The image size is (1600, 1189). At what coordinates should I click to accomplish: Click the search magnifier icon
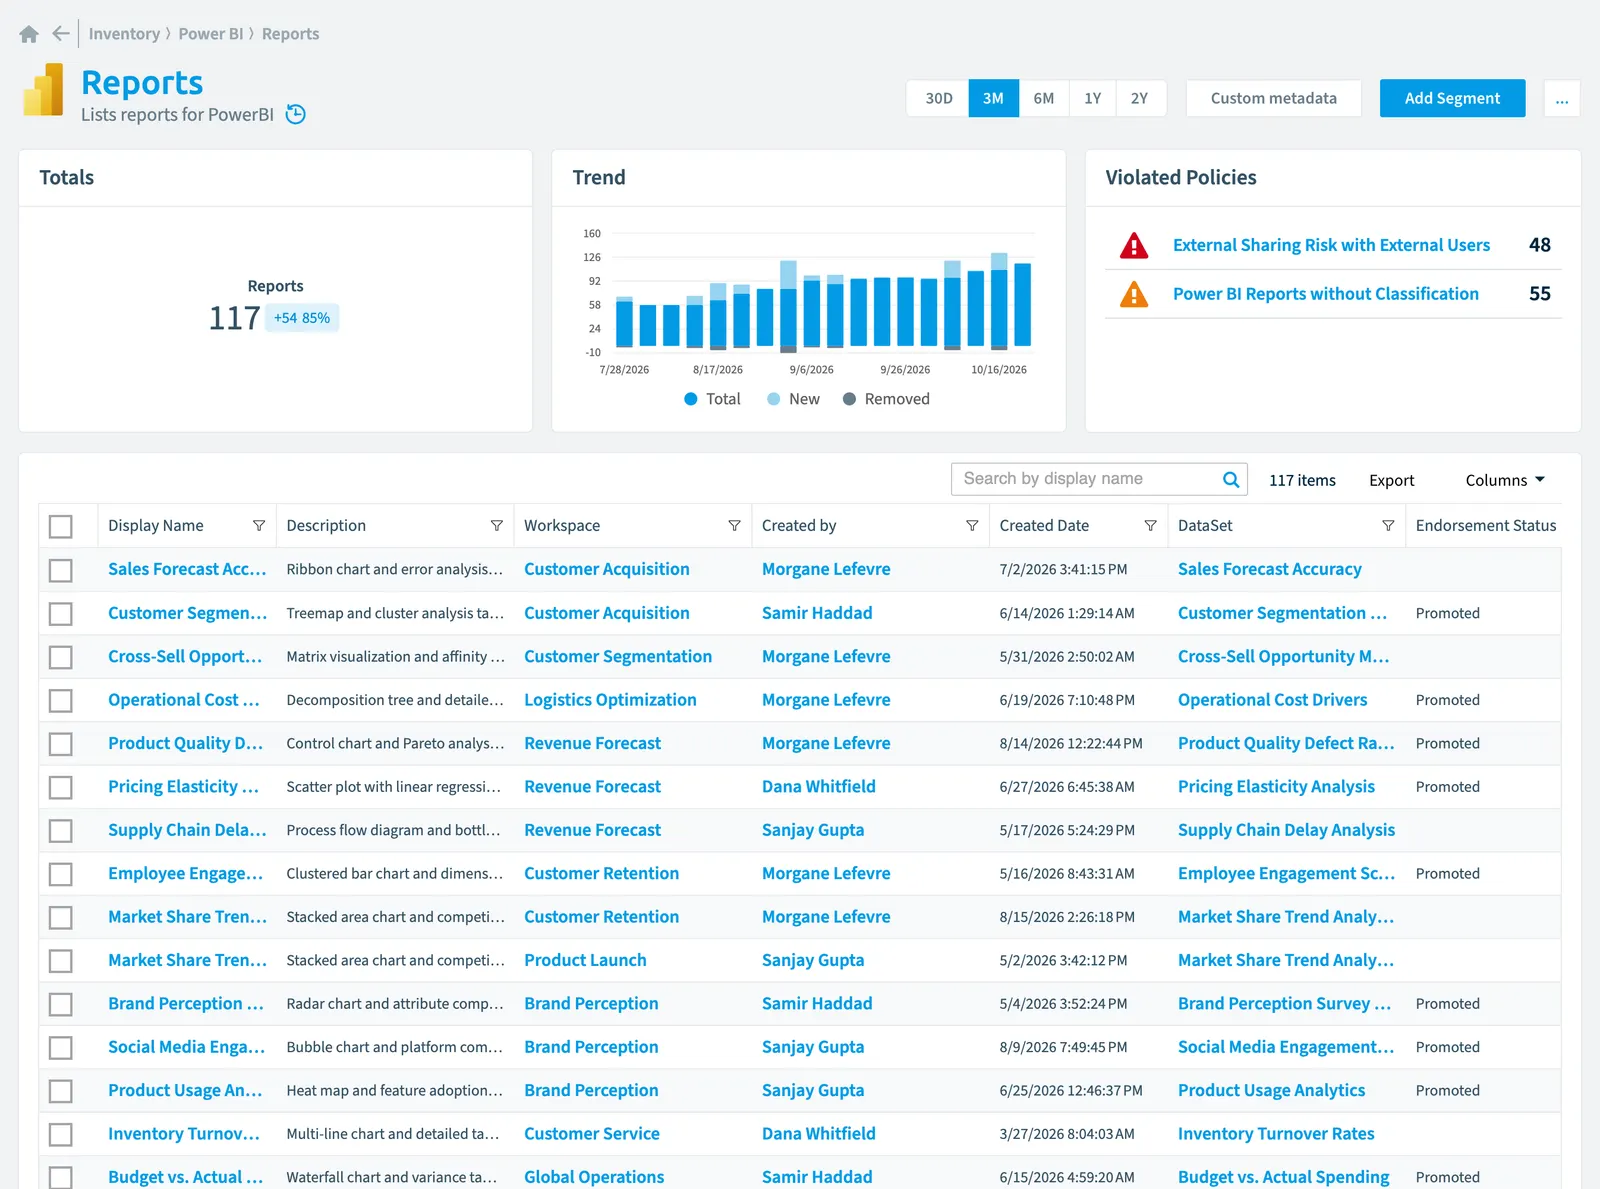(1231, 479)
